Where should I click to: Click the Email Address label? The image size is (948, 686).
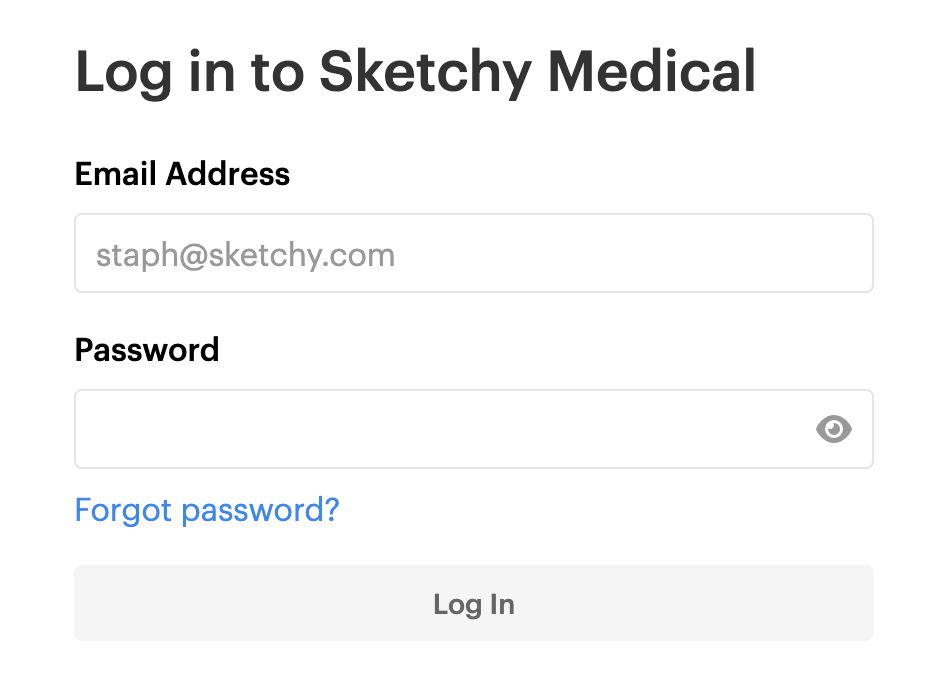click(x=182, y=174)
